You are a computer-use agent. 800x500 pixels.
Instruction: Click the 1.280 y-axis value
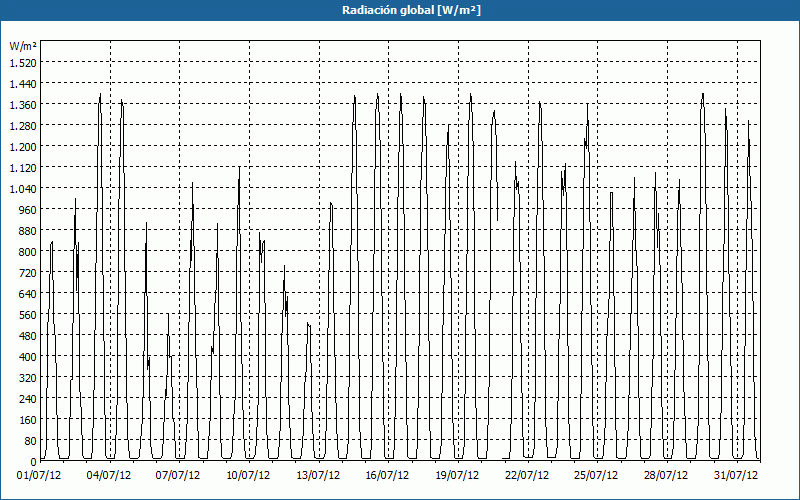click(x=23, y=126)
